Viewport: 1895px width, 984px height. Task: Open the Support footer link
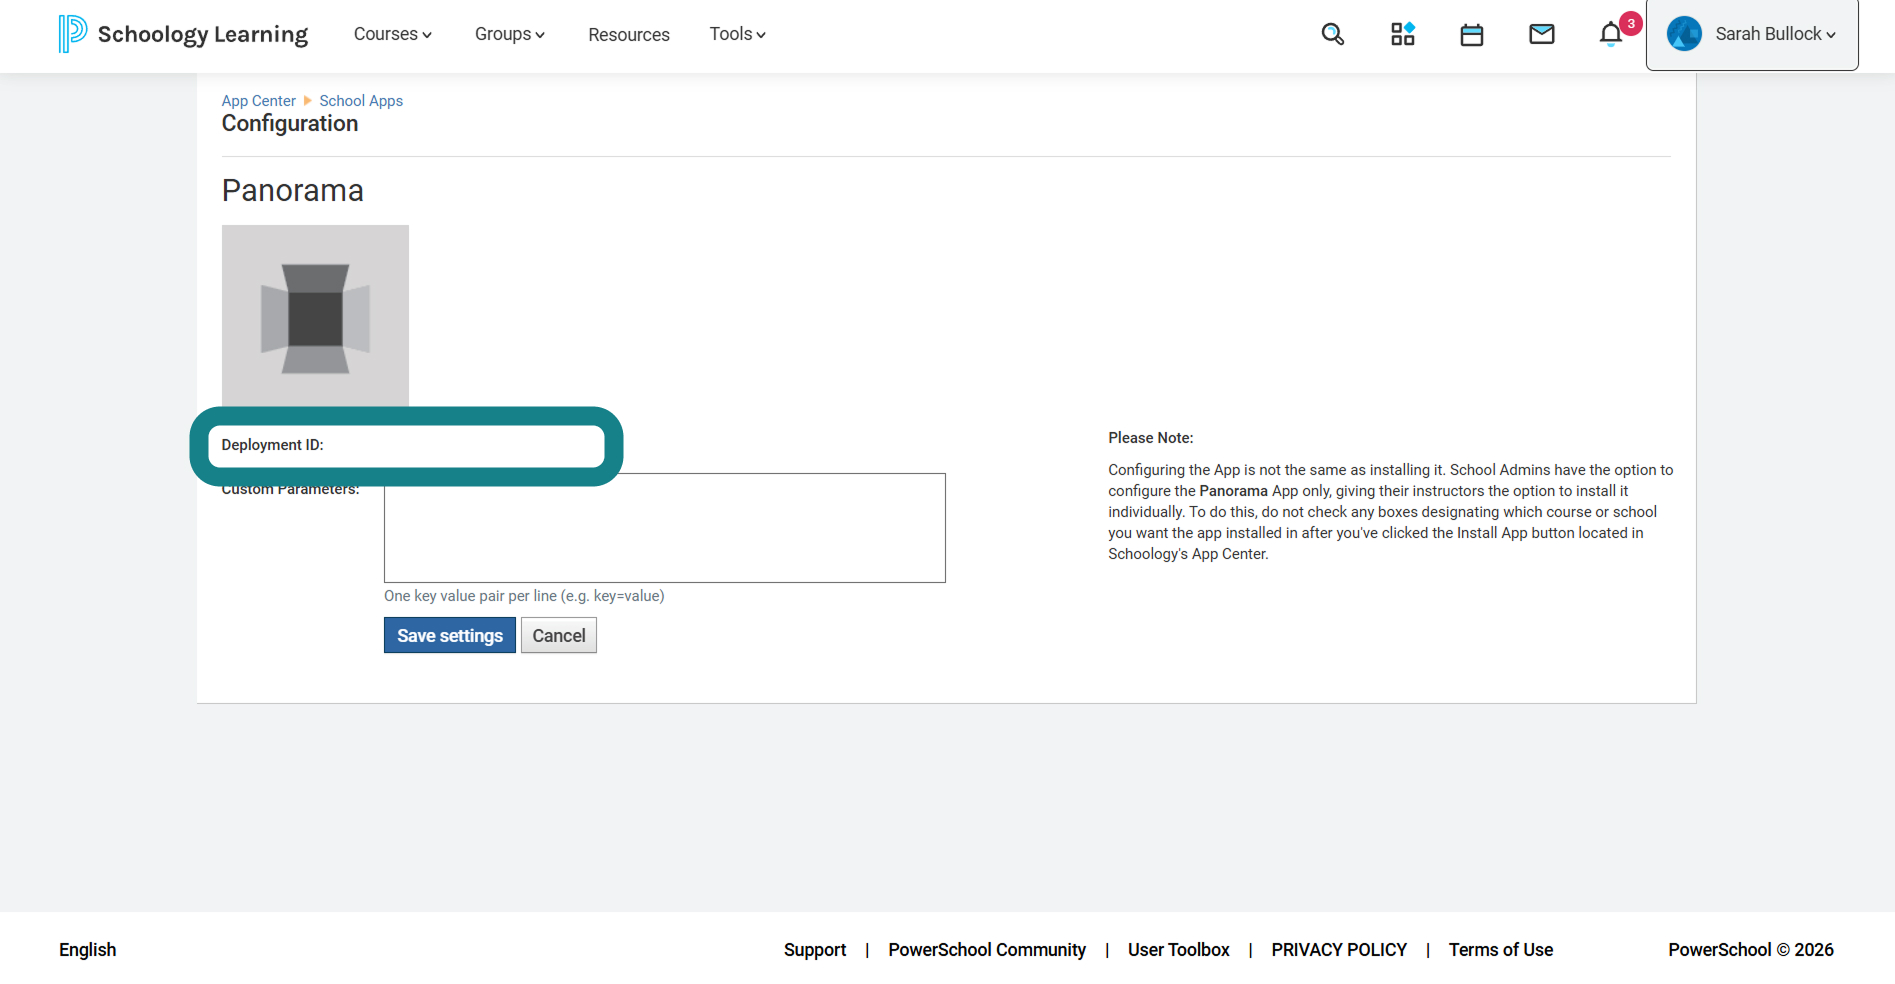coord(815,950)
